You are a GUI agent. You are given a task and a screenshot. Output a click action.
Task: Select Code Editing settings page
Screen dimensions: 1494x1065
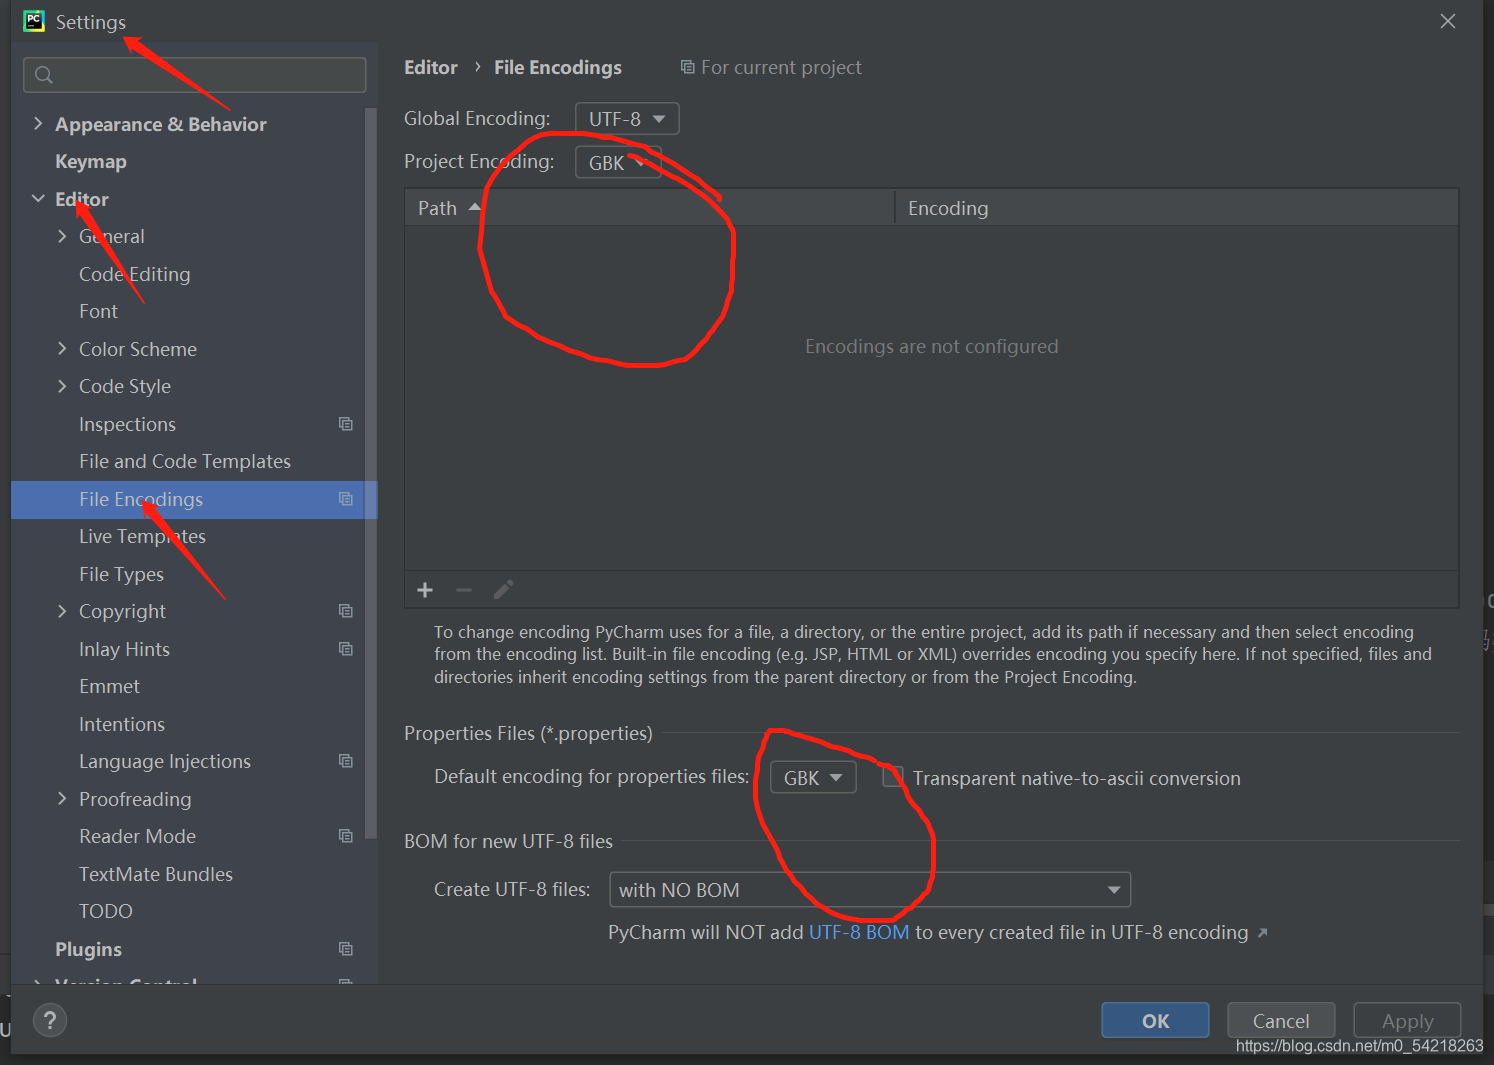tap(135, 274)
